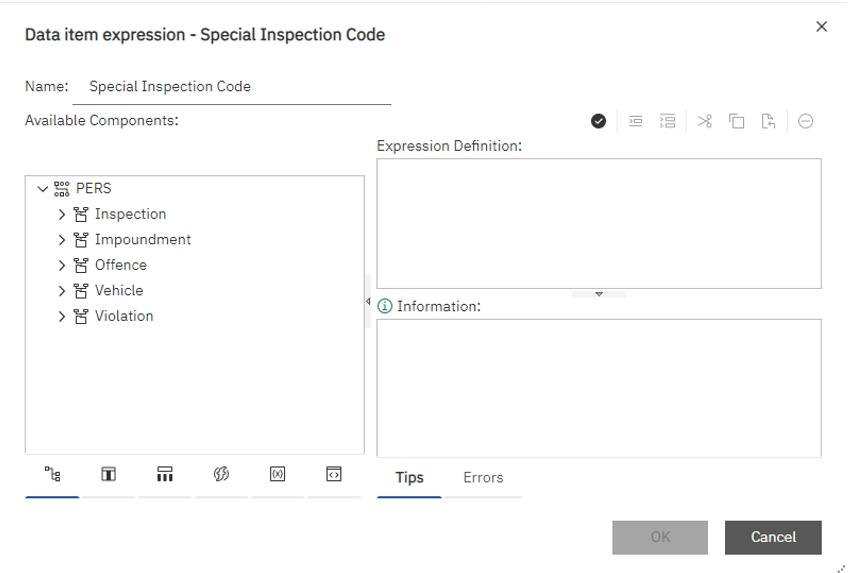Viewport: 850px width, 573px height.
Task: Select the Tips tab
Action: click(409, 478)
